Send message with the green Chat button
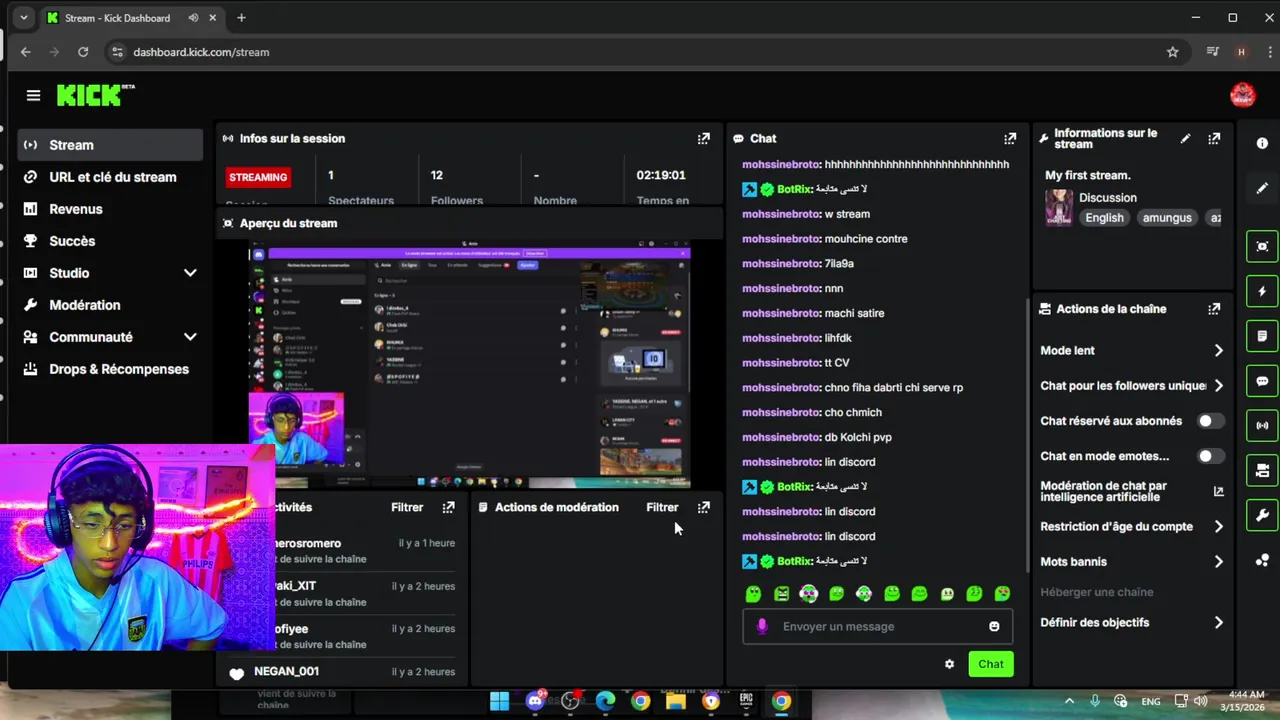 point(991,664)
